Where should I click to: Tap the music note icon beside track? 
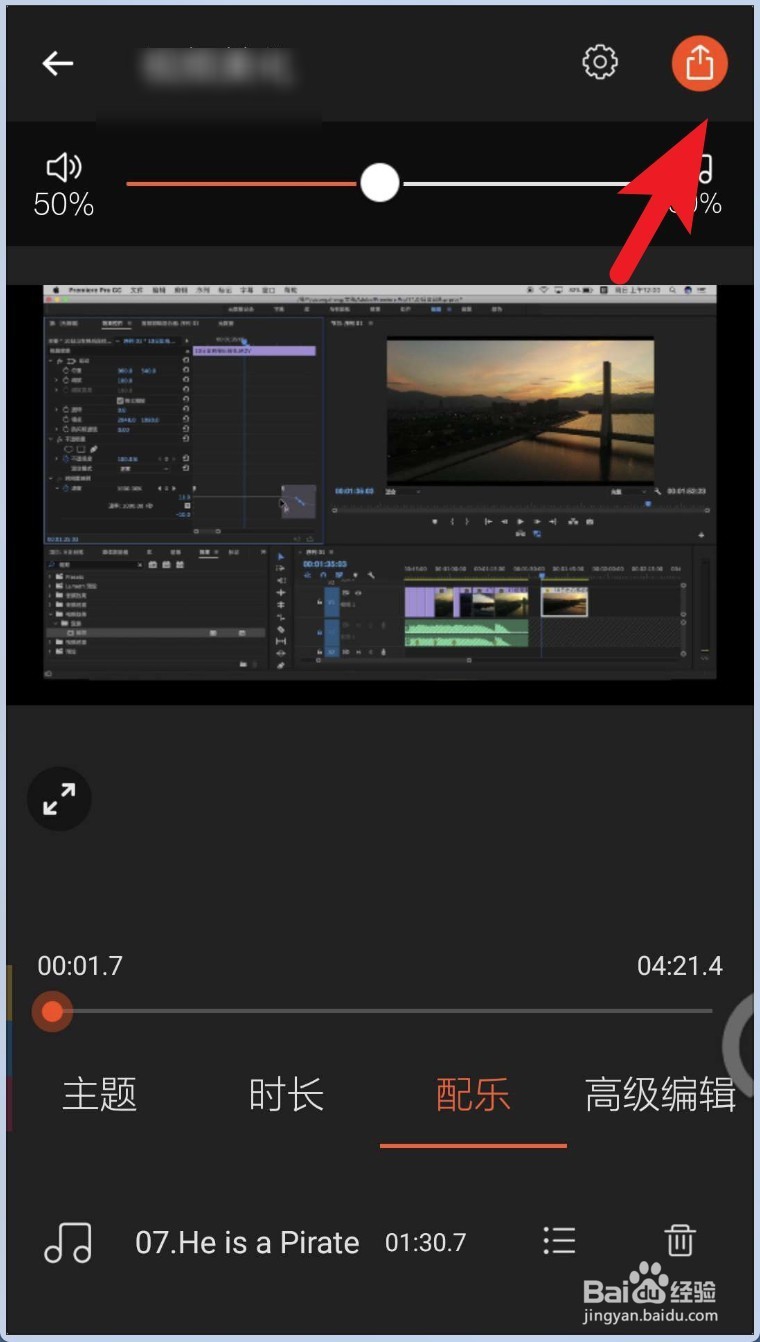click(x=68, y=1242)
